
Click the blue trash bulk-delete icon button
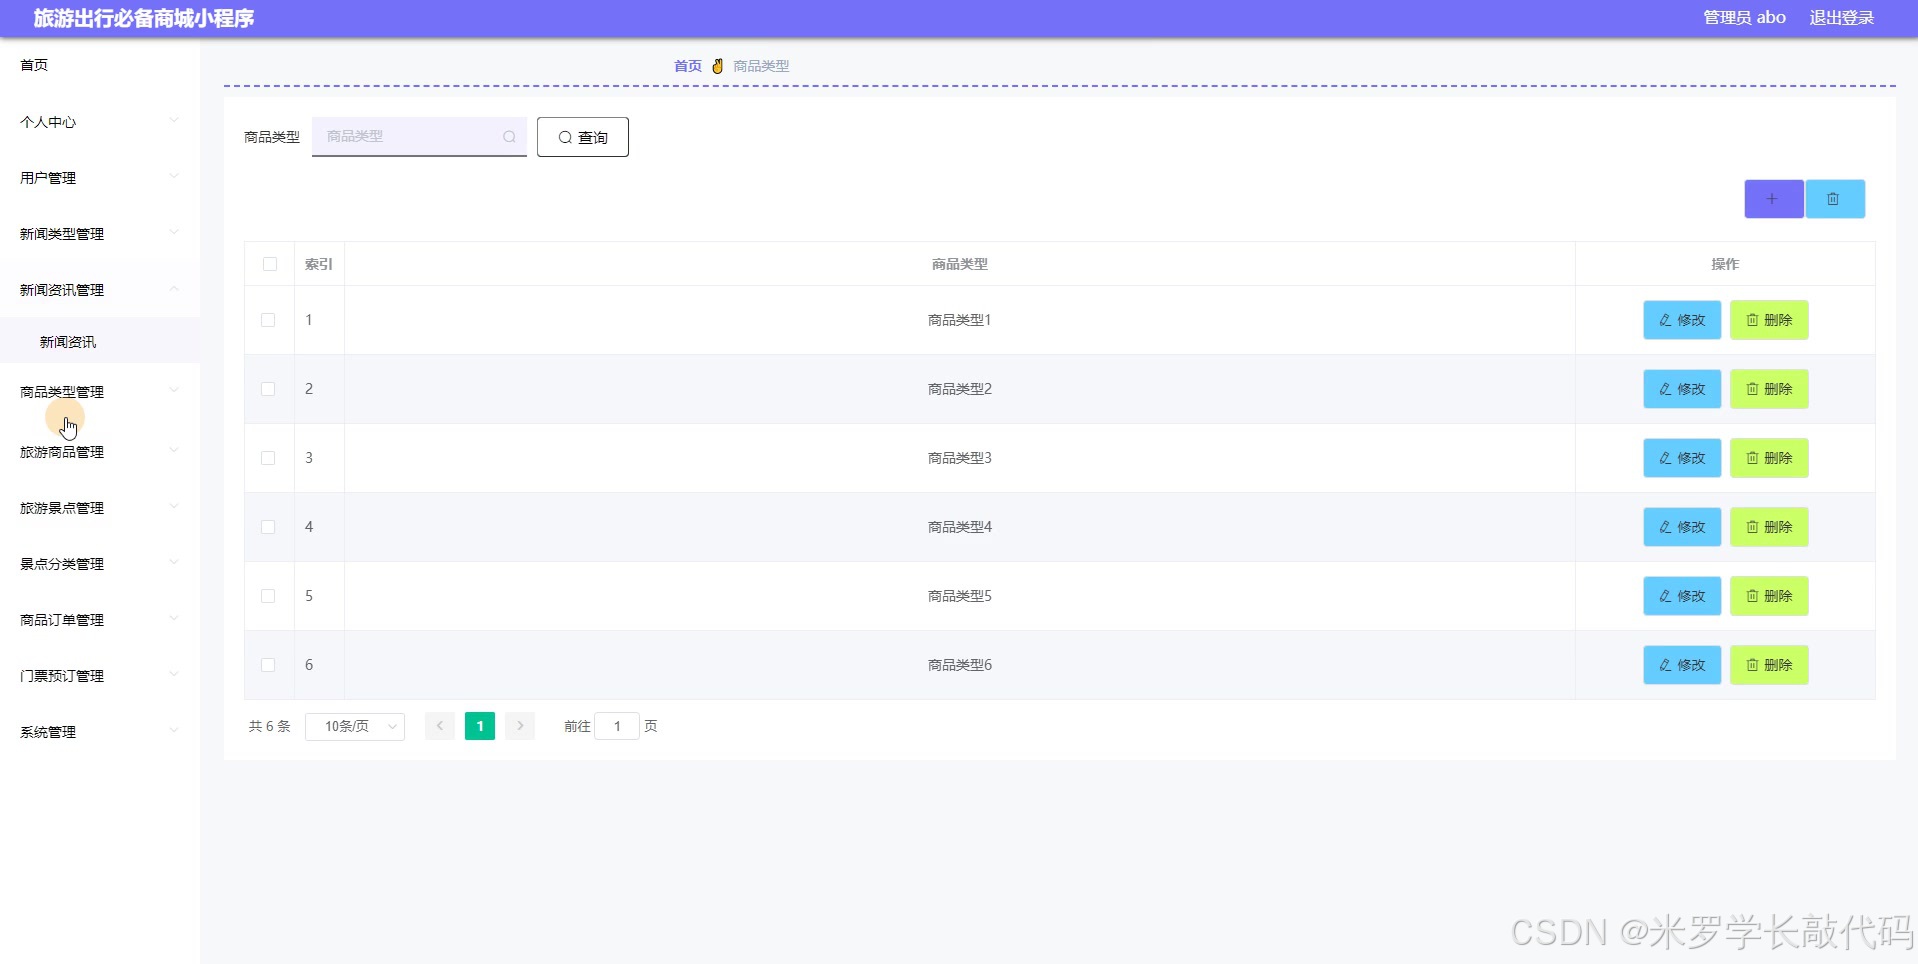[1834, 199]
